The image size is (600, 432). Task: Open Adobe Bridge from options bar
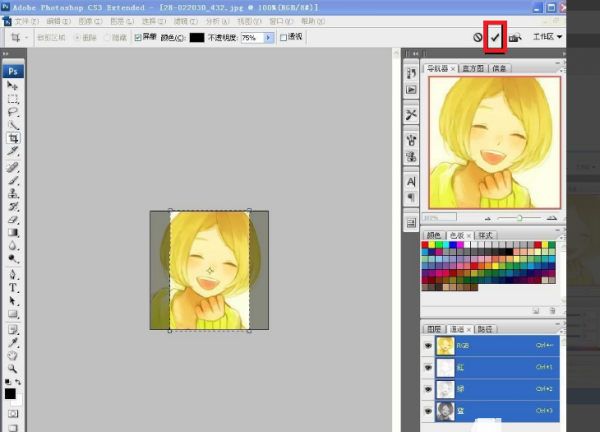tap(515, 37)
